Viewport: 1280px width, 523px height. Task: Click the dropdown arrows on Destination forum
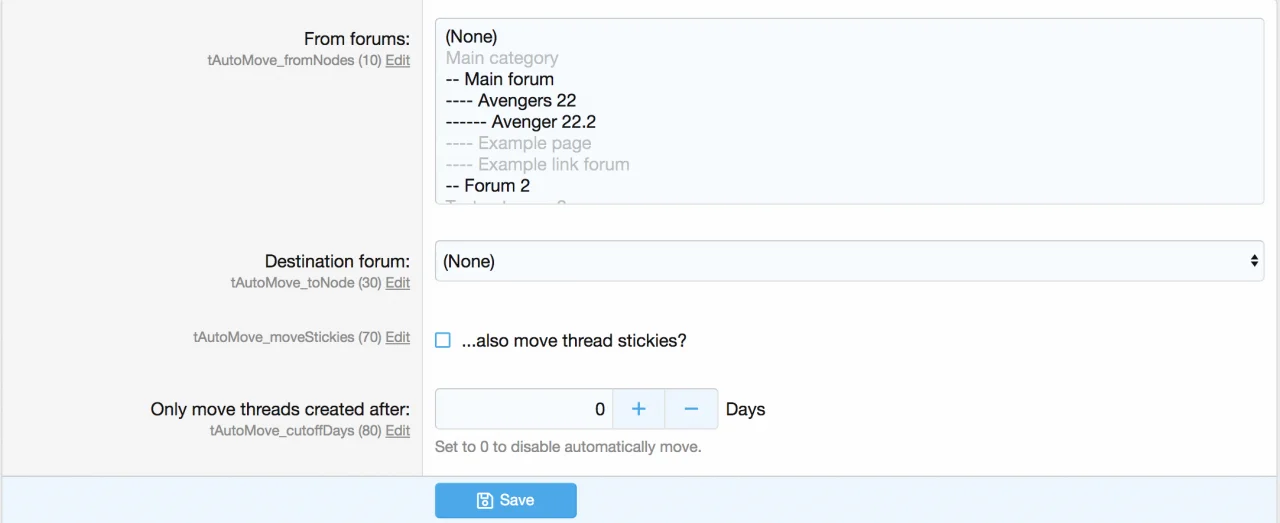[x=1254, y=261]
